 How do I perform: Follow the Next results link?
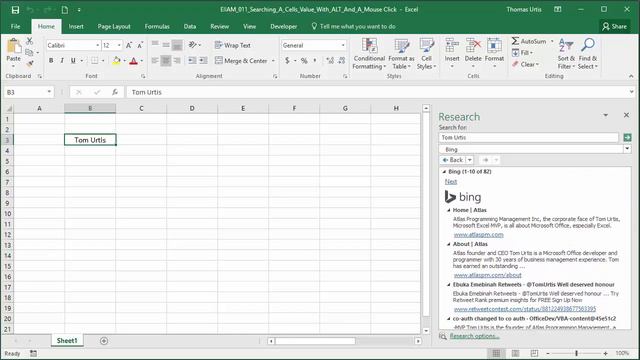point(451,182)
